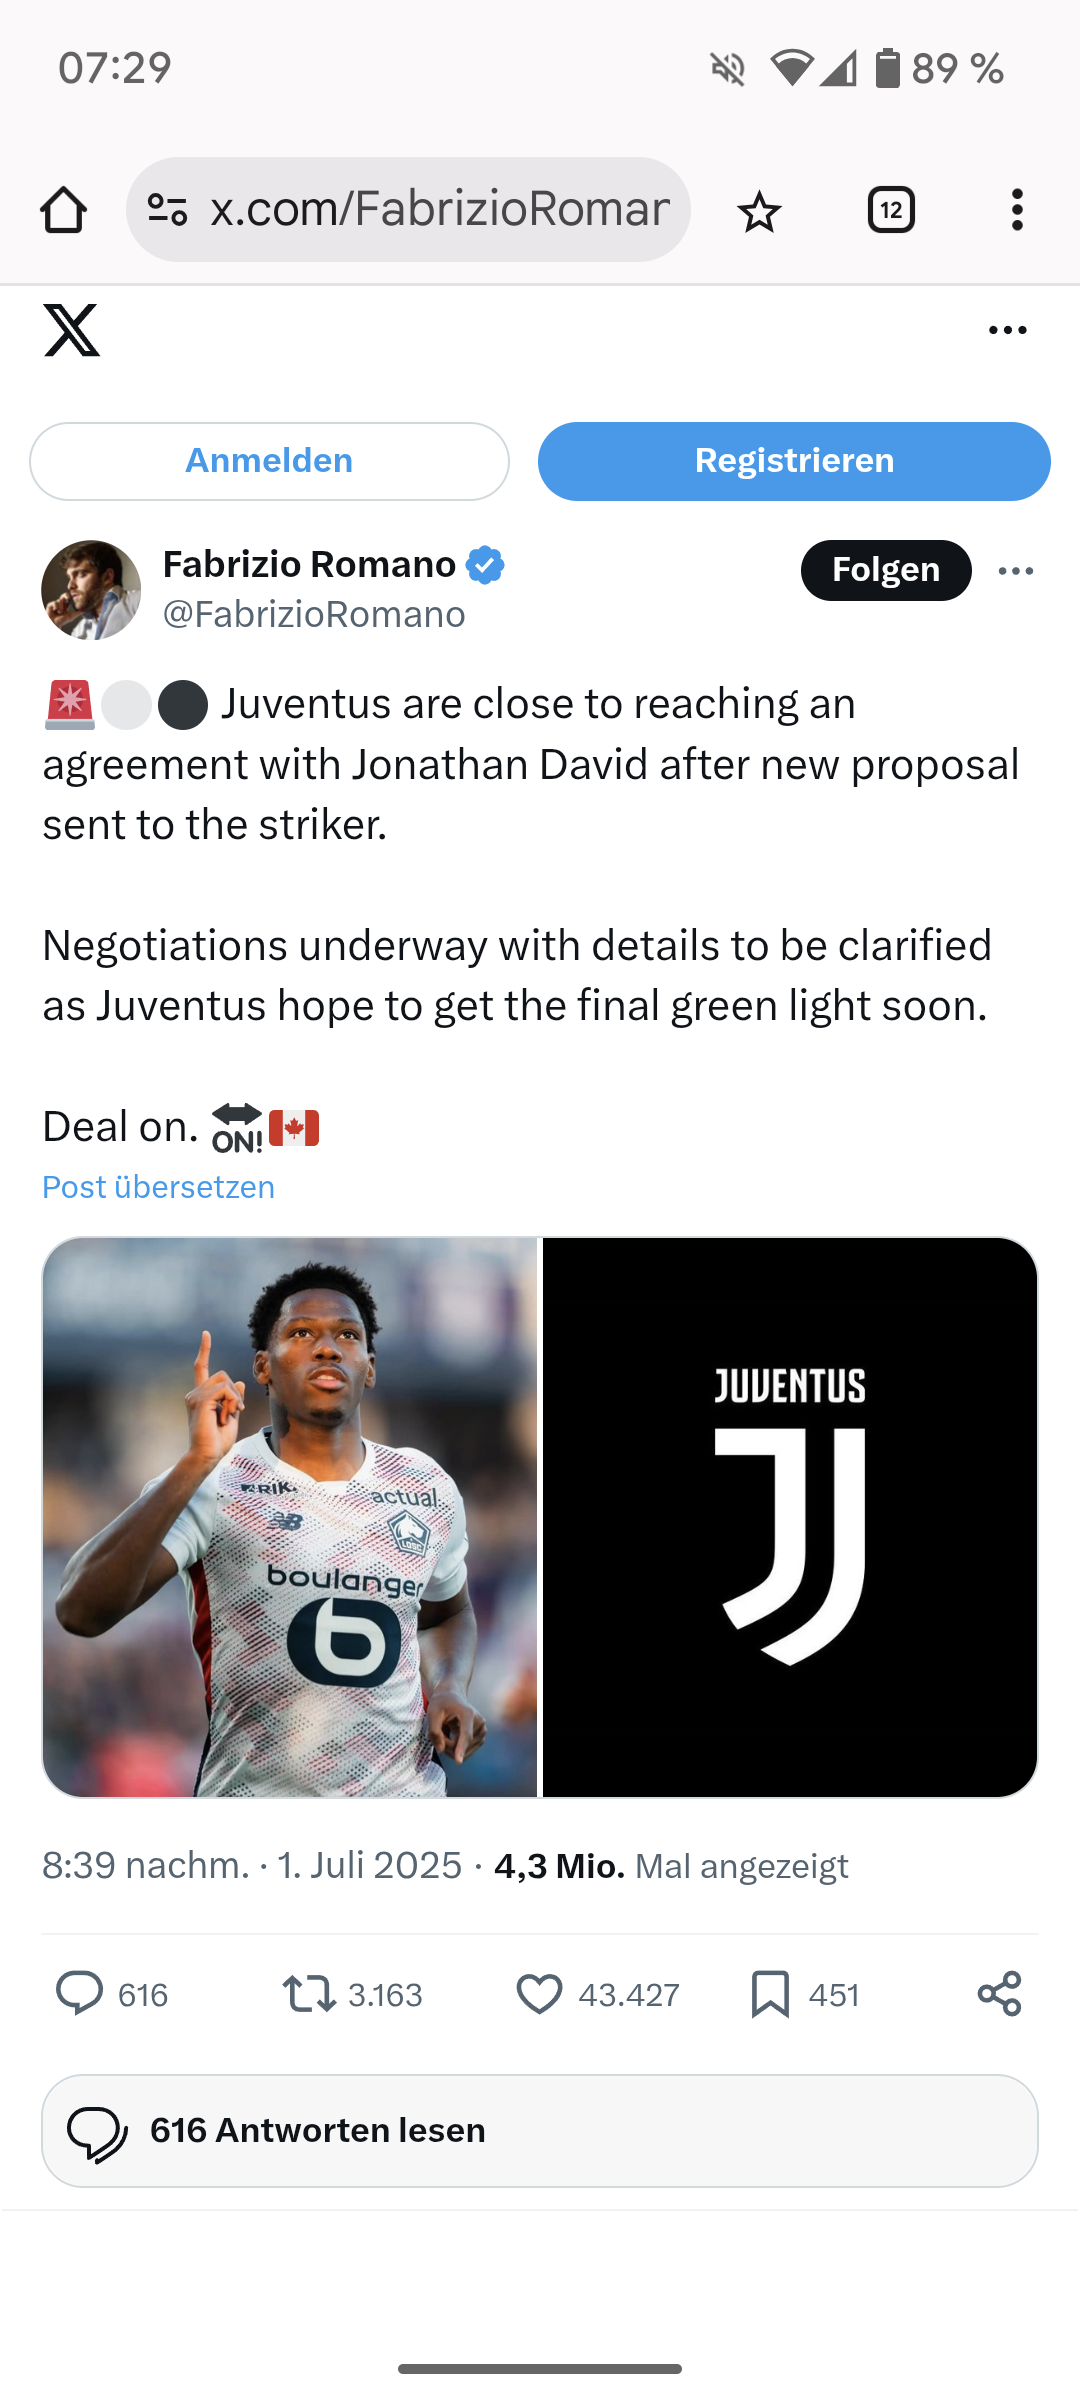1080x2400 pixels.
Task: Open the Juventus logo image
Action: click(x=790, y=1517)
